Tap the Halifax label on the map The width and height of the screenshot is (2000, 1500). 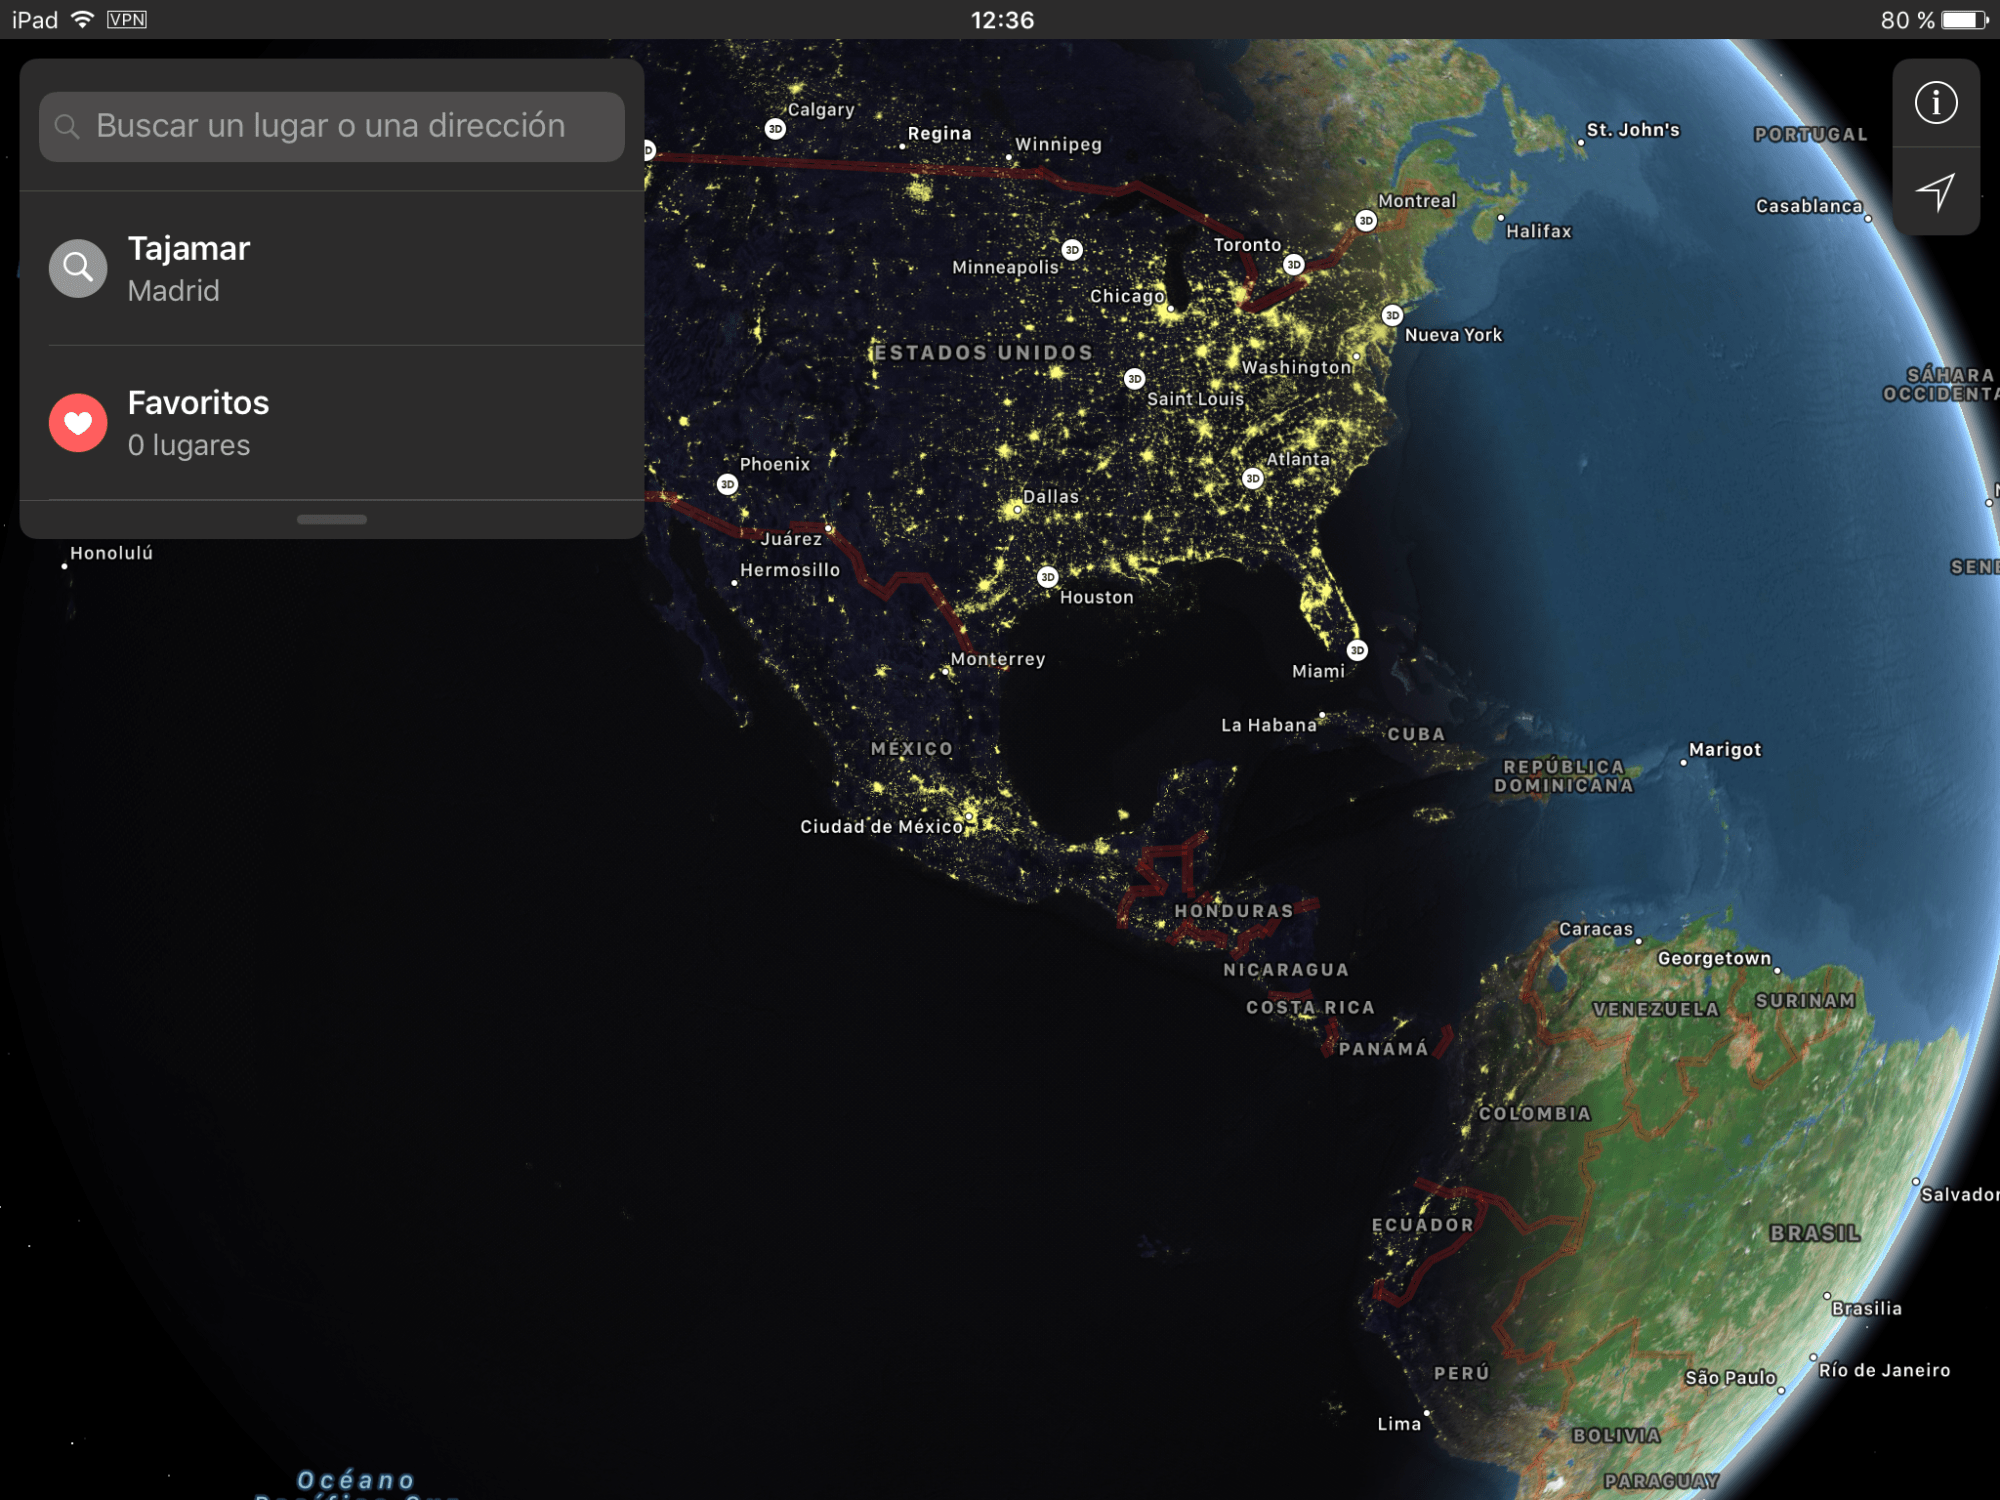point(1539,231)
